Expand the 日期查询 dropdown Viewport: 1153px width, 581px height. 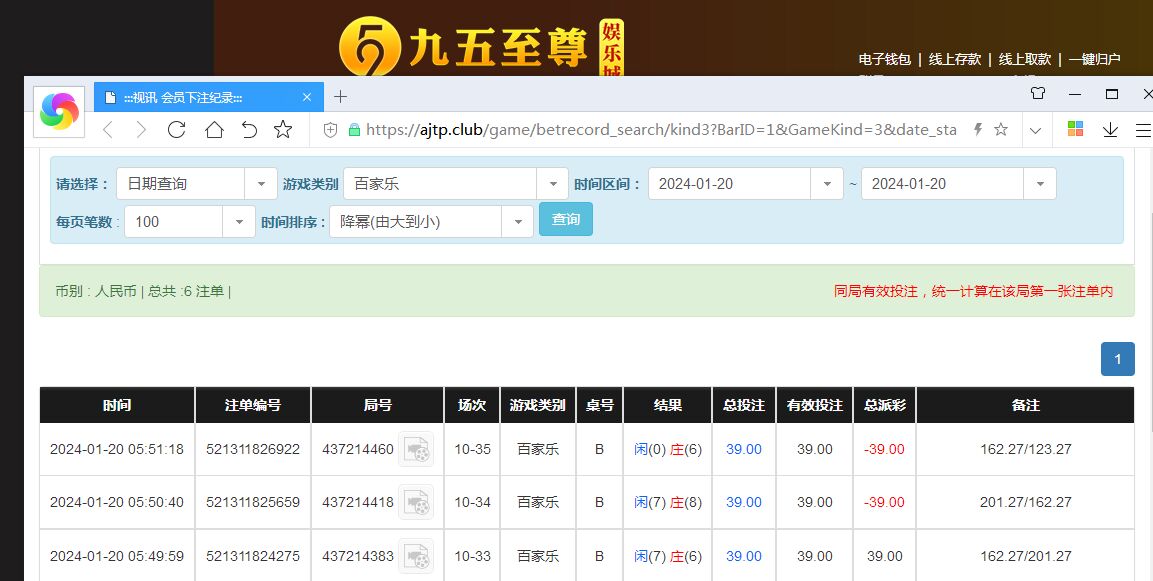[261, 184]
